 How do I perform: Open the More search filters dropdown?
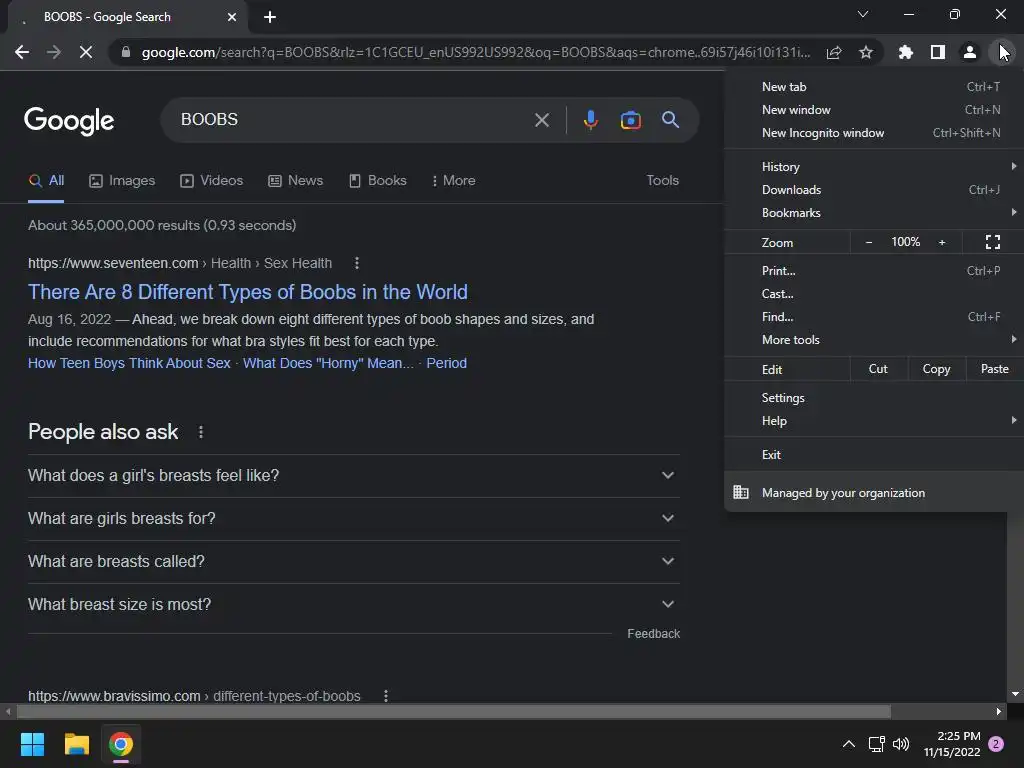tap(453, 181)
